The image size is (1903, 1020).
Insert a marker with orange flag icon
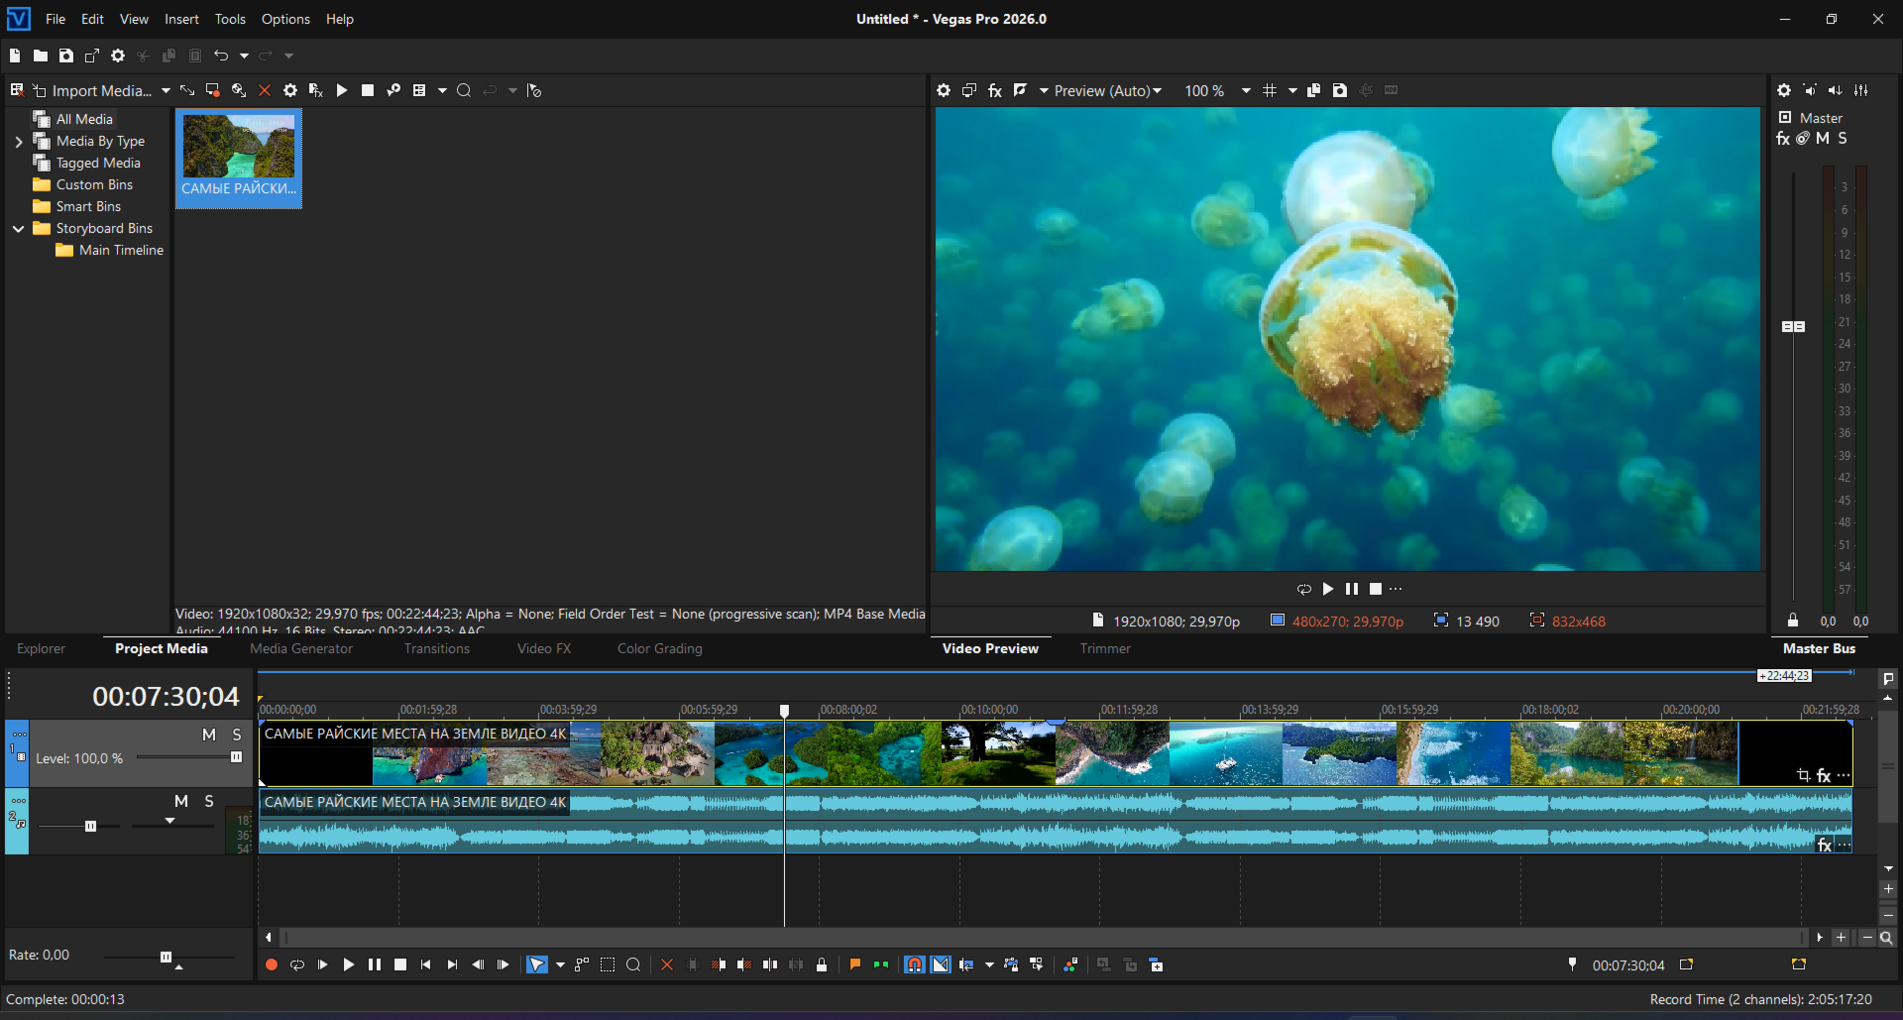click(x=855, y=965)
